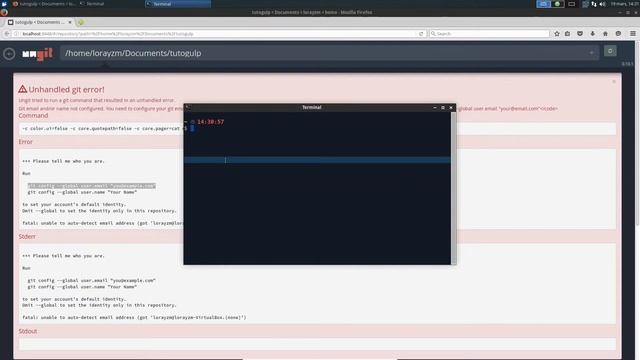640x360 pixels.
Task: Bookmark this page with star icon
Action: pyautogui.click(x=557, y=34)
